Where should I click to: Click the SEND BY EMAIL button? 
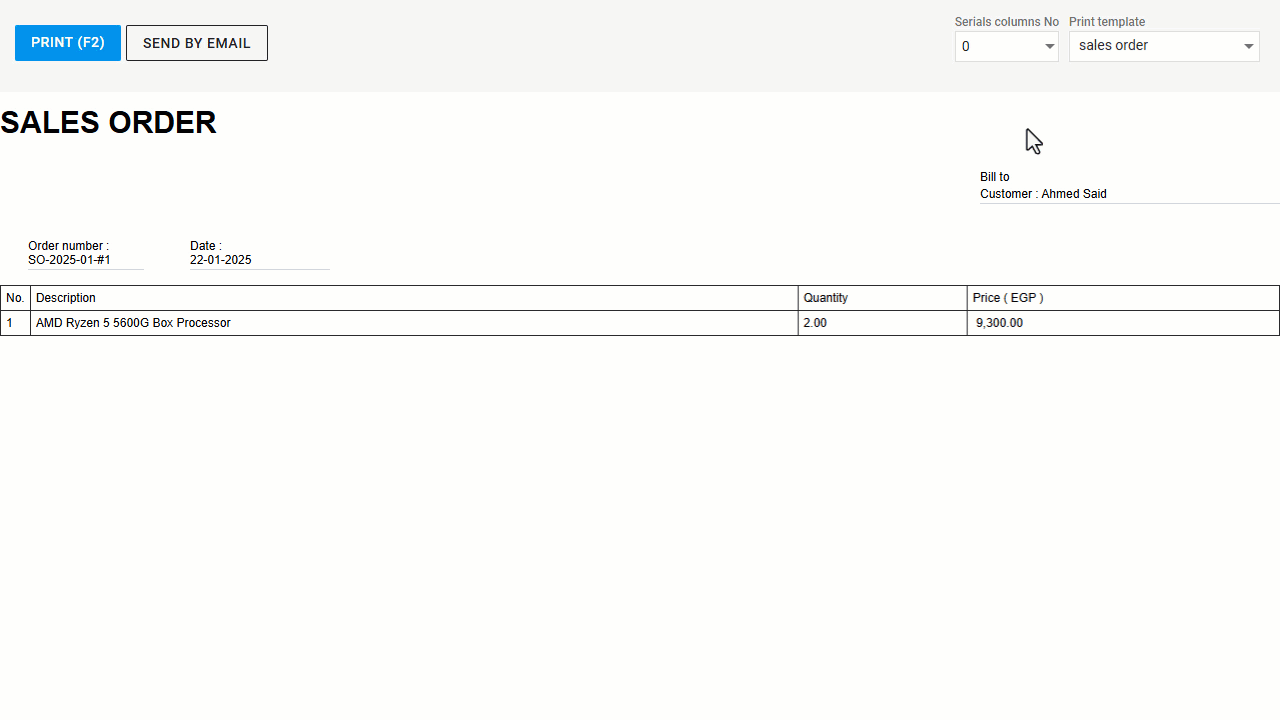coord(197,43)
